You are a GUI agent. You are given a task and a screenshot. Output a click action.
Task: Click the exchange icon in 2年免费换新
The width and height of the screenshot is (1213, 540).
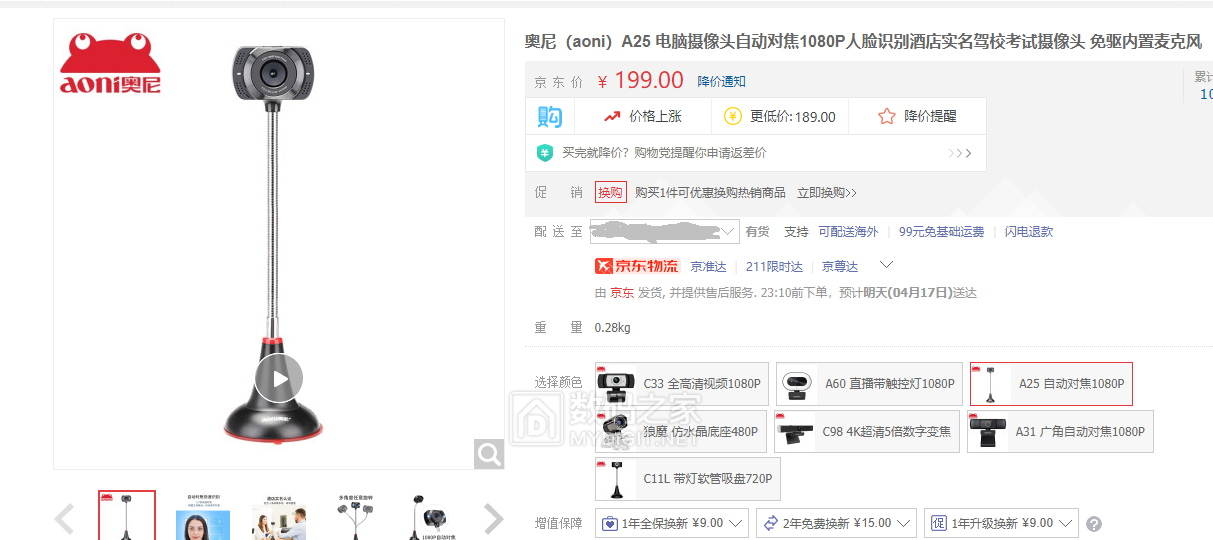(770, 523)
